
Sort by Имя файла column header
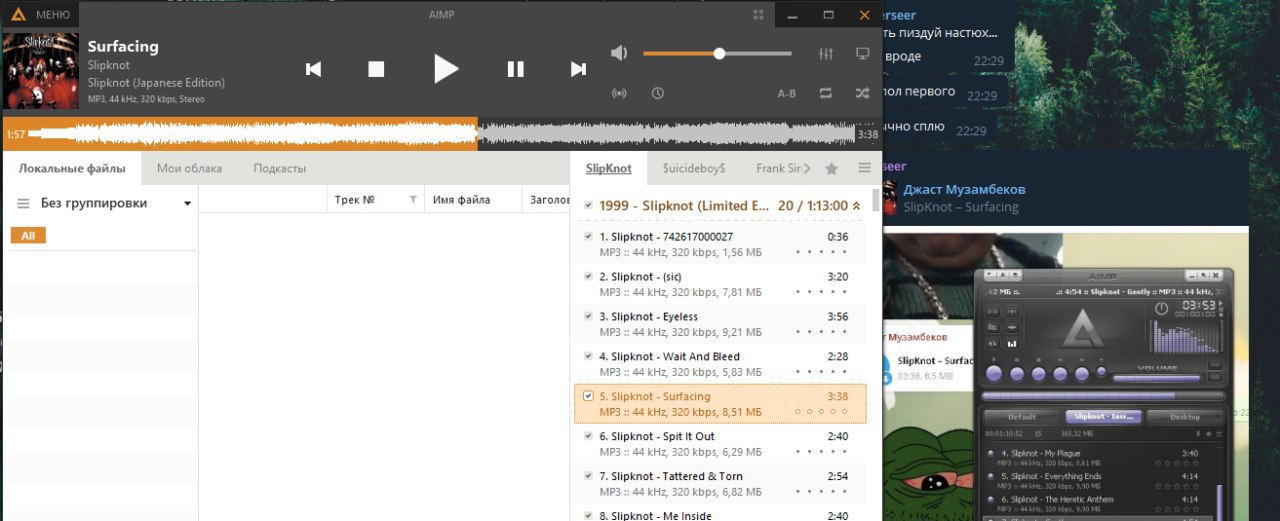pos(461,200)
